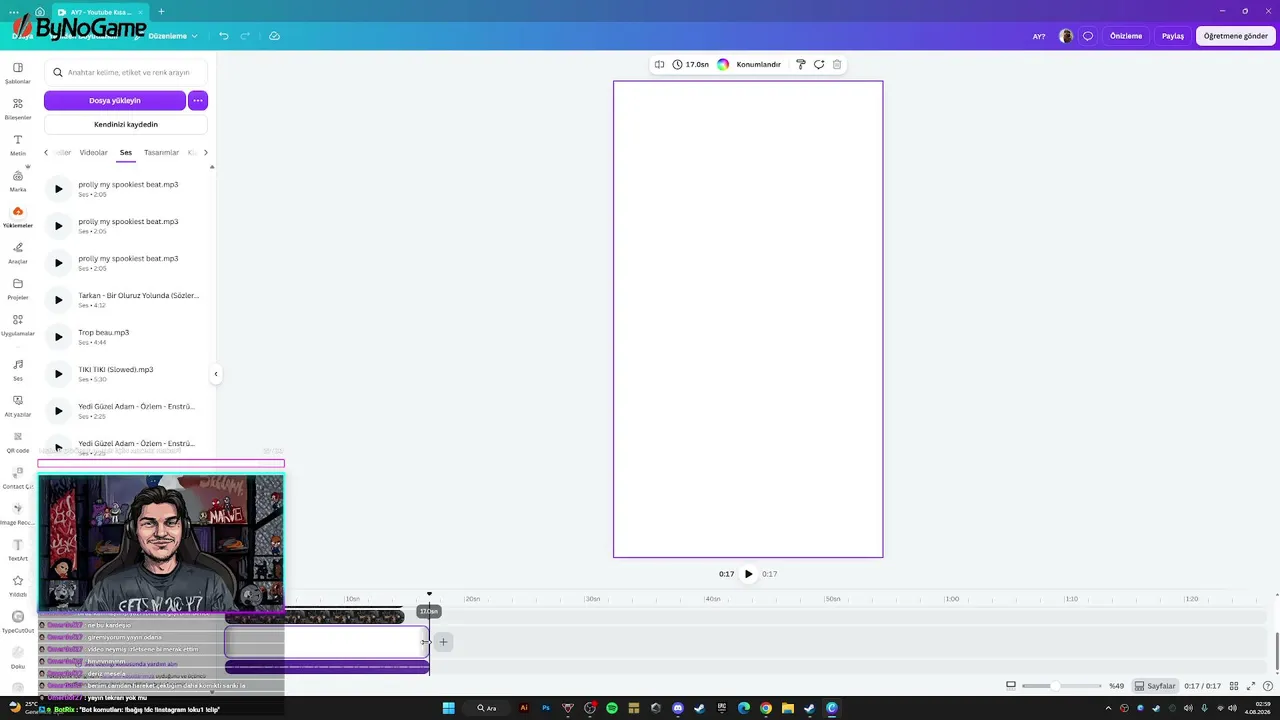Open the Marka brand panel
The height and width of the screenshot is (720, 1280).
[x=18, y=180]
